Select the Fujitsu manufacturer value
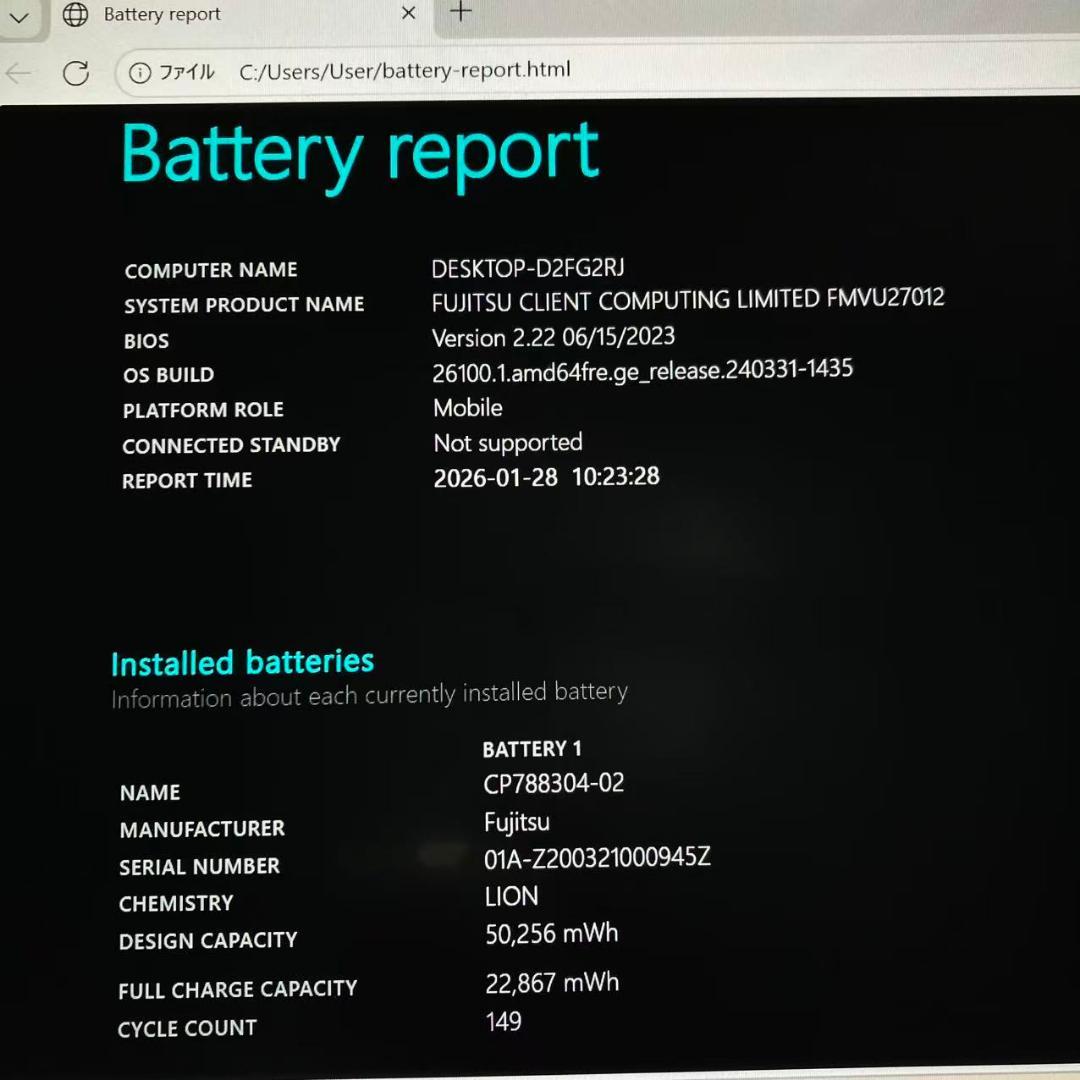The image size is (1080, 1080). 517,822
